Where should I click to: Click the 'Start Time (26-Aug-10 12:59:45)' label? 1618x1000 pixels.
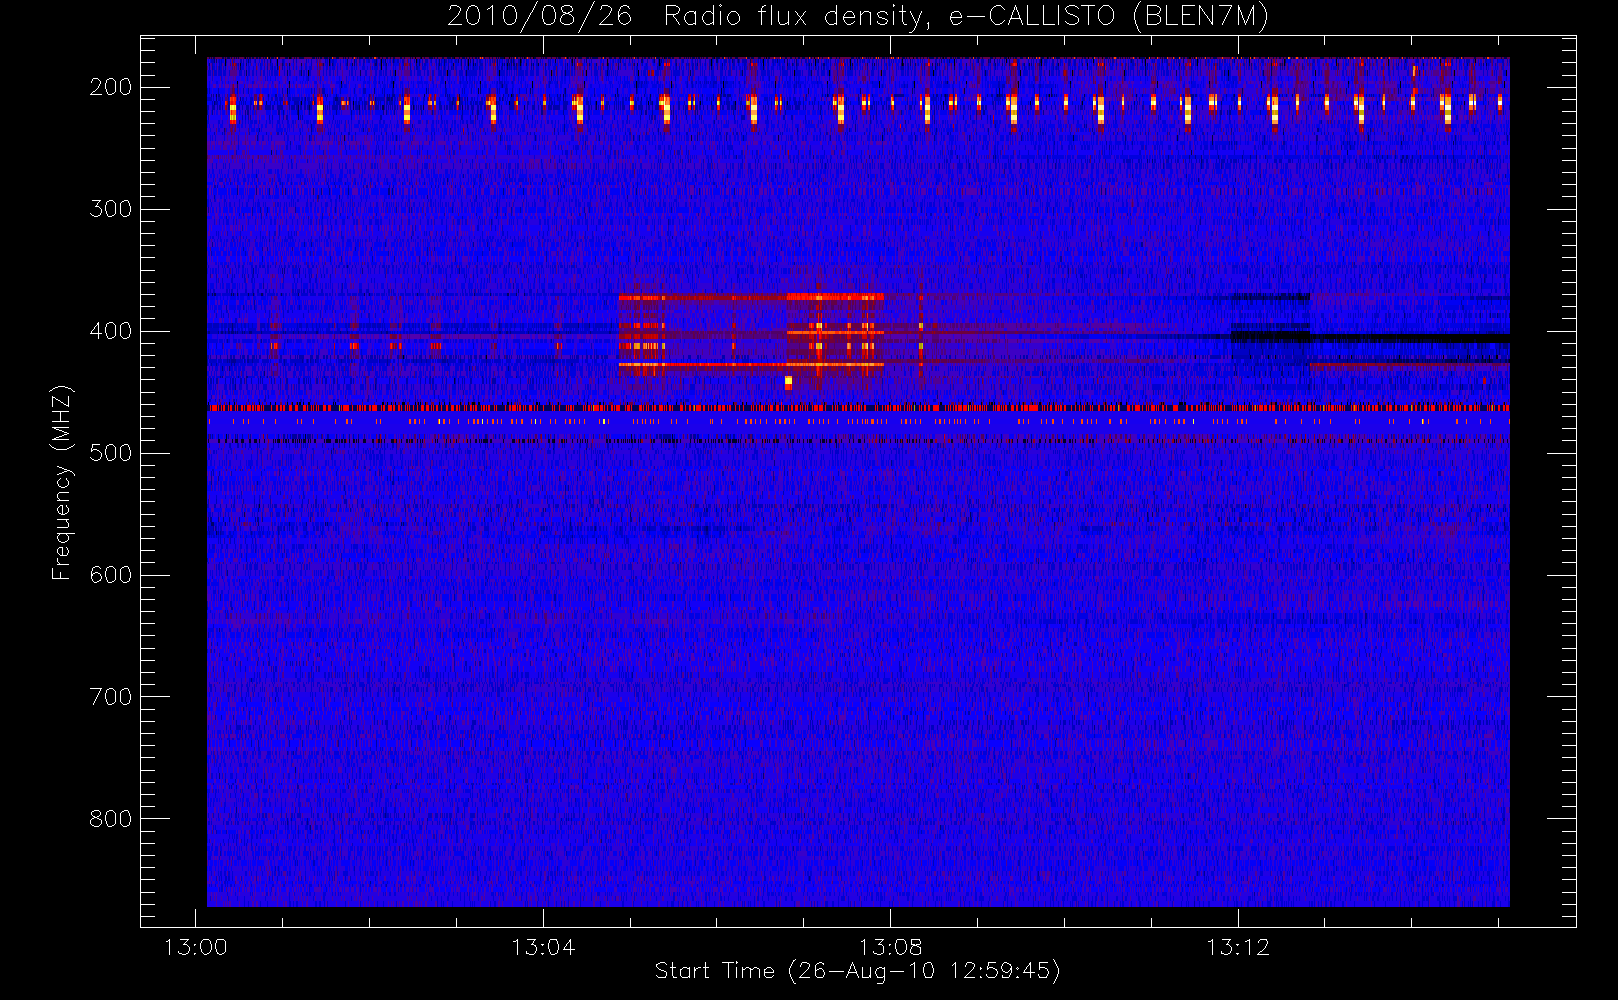pos(857,971)
